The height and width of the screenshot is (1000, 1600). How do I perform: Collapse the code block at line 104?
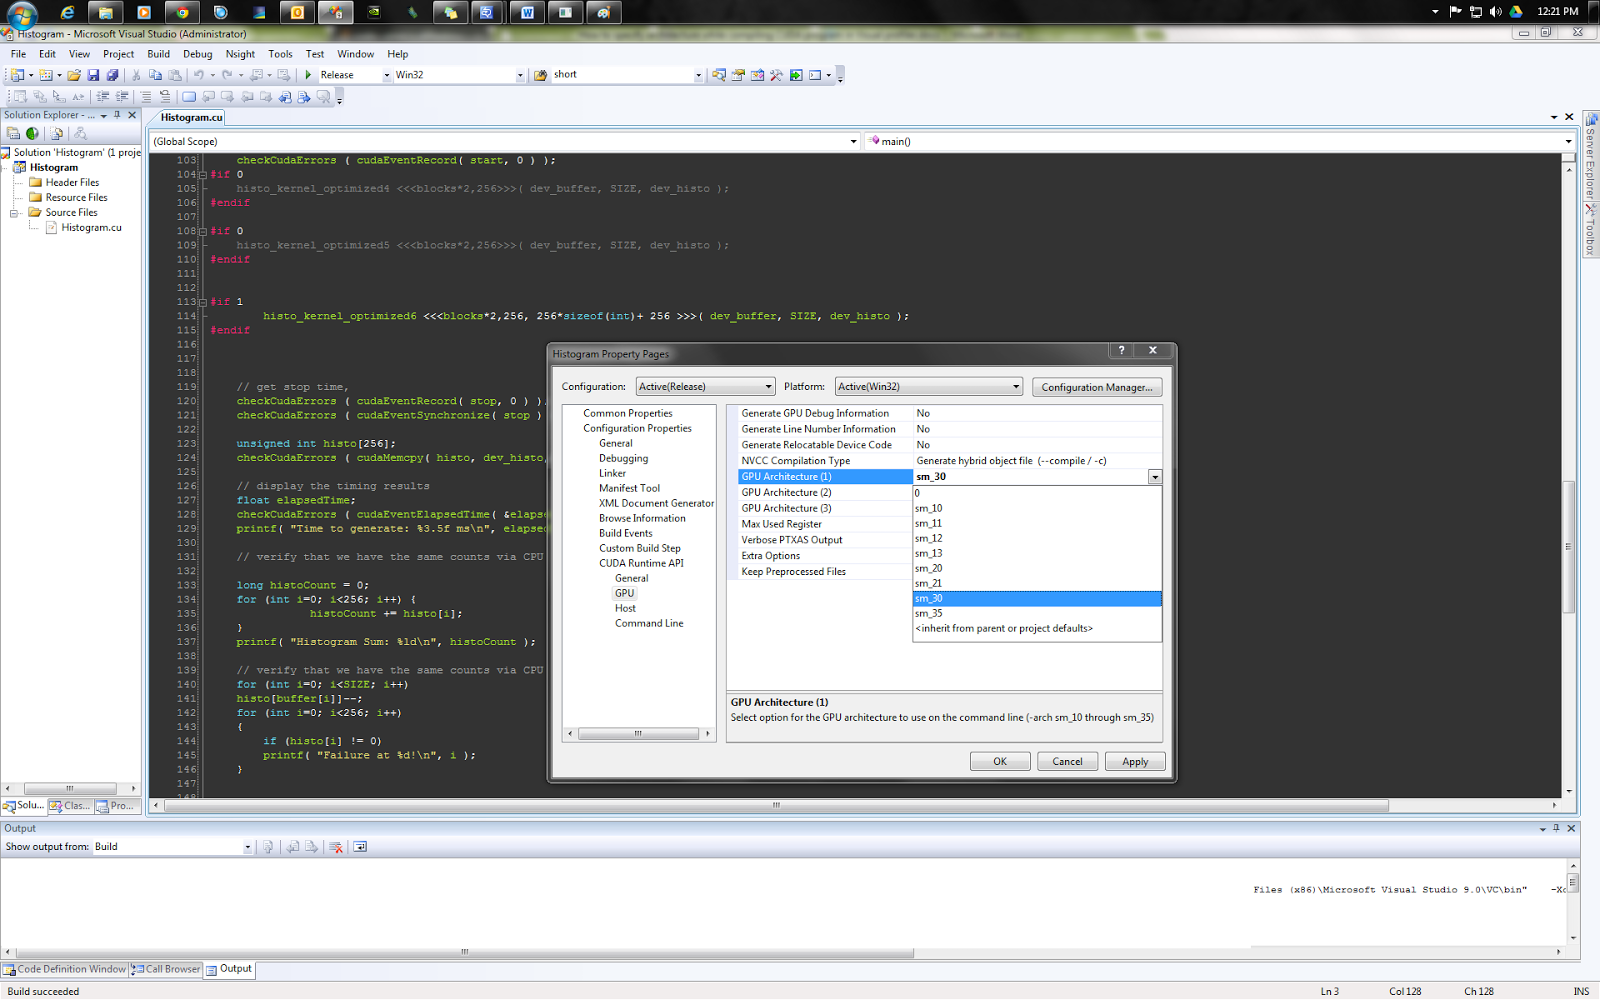click(x=203, y=175)
